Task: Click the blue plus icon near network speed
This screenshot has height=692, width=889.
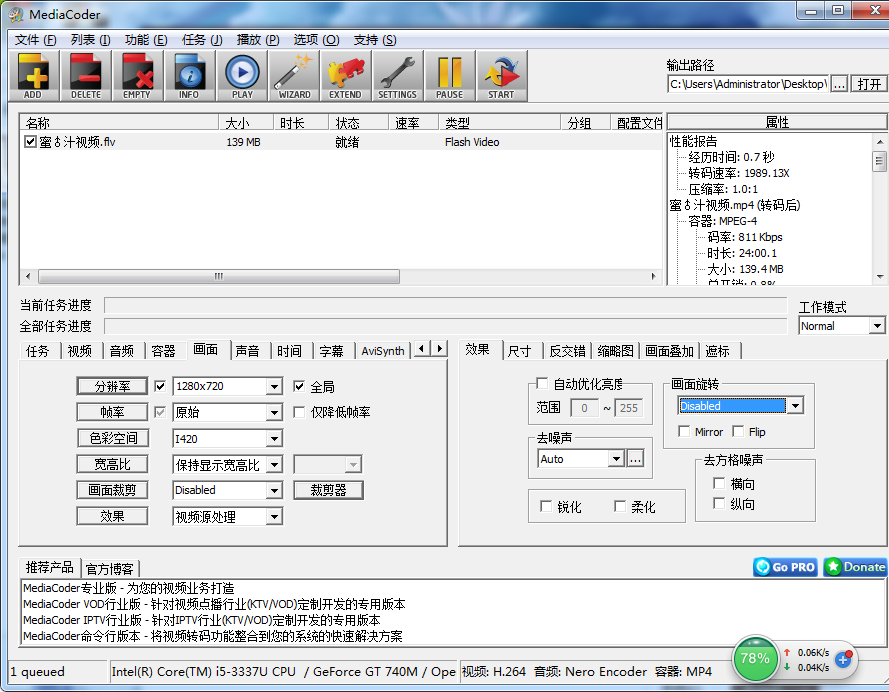Action: click(x=843, y=660)
